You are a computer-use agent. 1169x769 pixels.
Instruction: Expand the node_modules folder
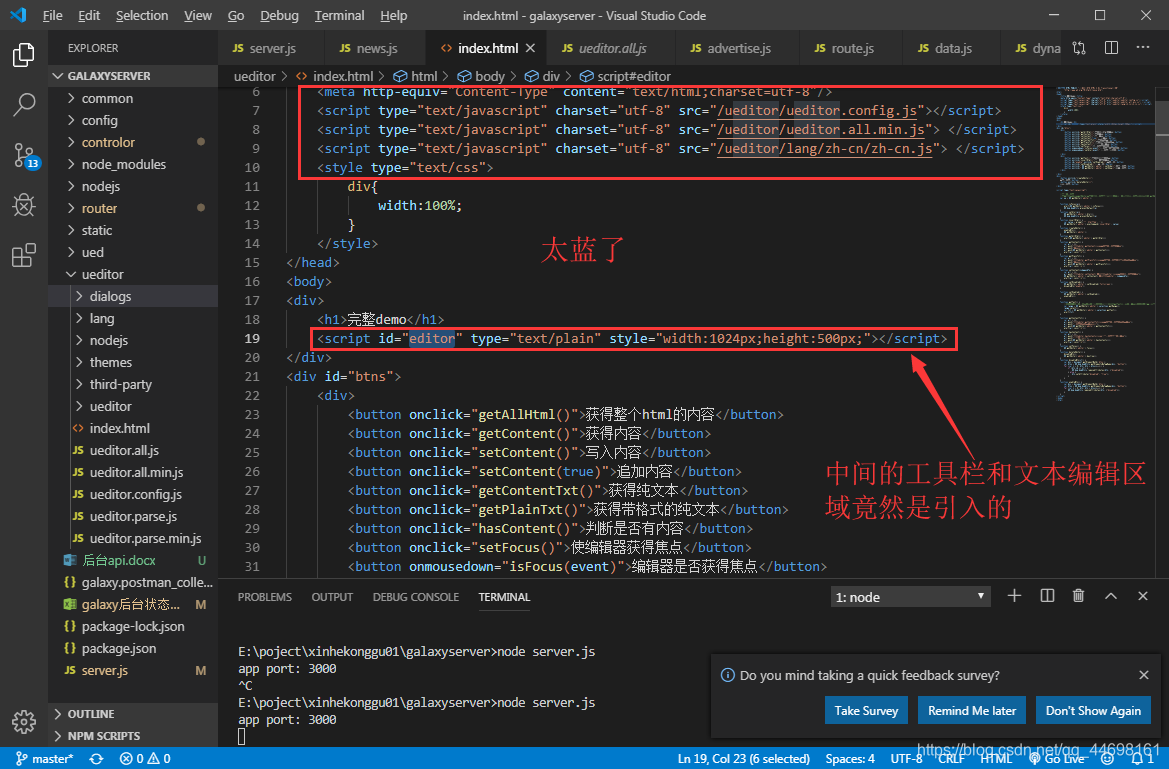point(133,164)
